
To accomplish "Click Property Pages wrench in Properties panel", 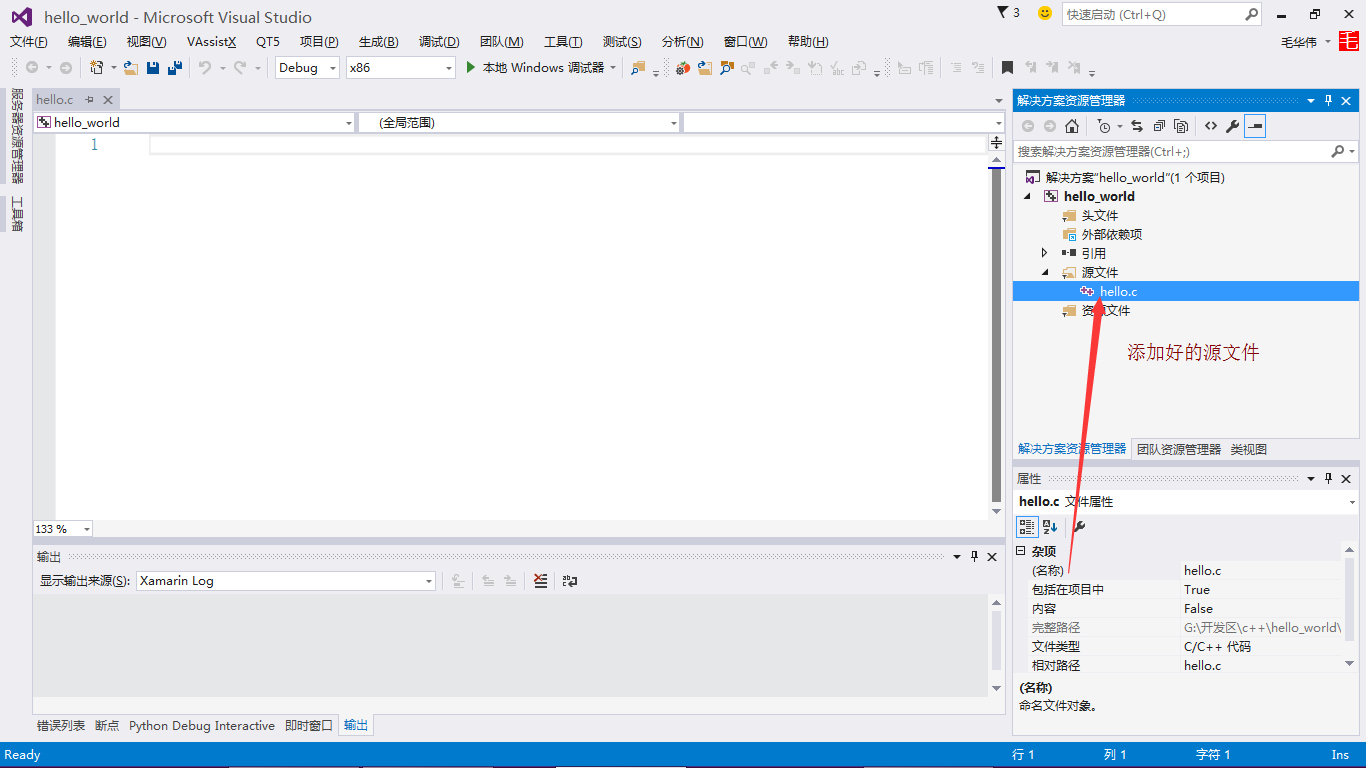I will [x=1080, y=526].
